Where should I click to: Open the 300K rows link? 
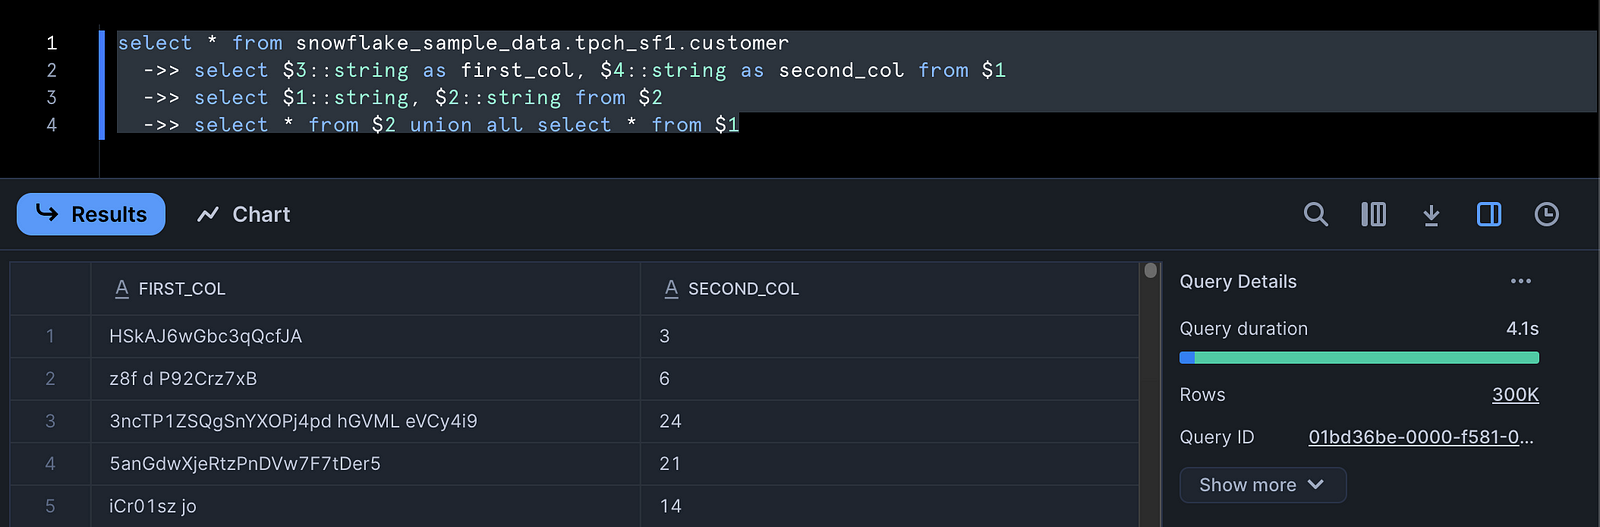(x=1515, y=395)
